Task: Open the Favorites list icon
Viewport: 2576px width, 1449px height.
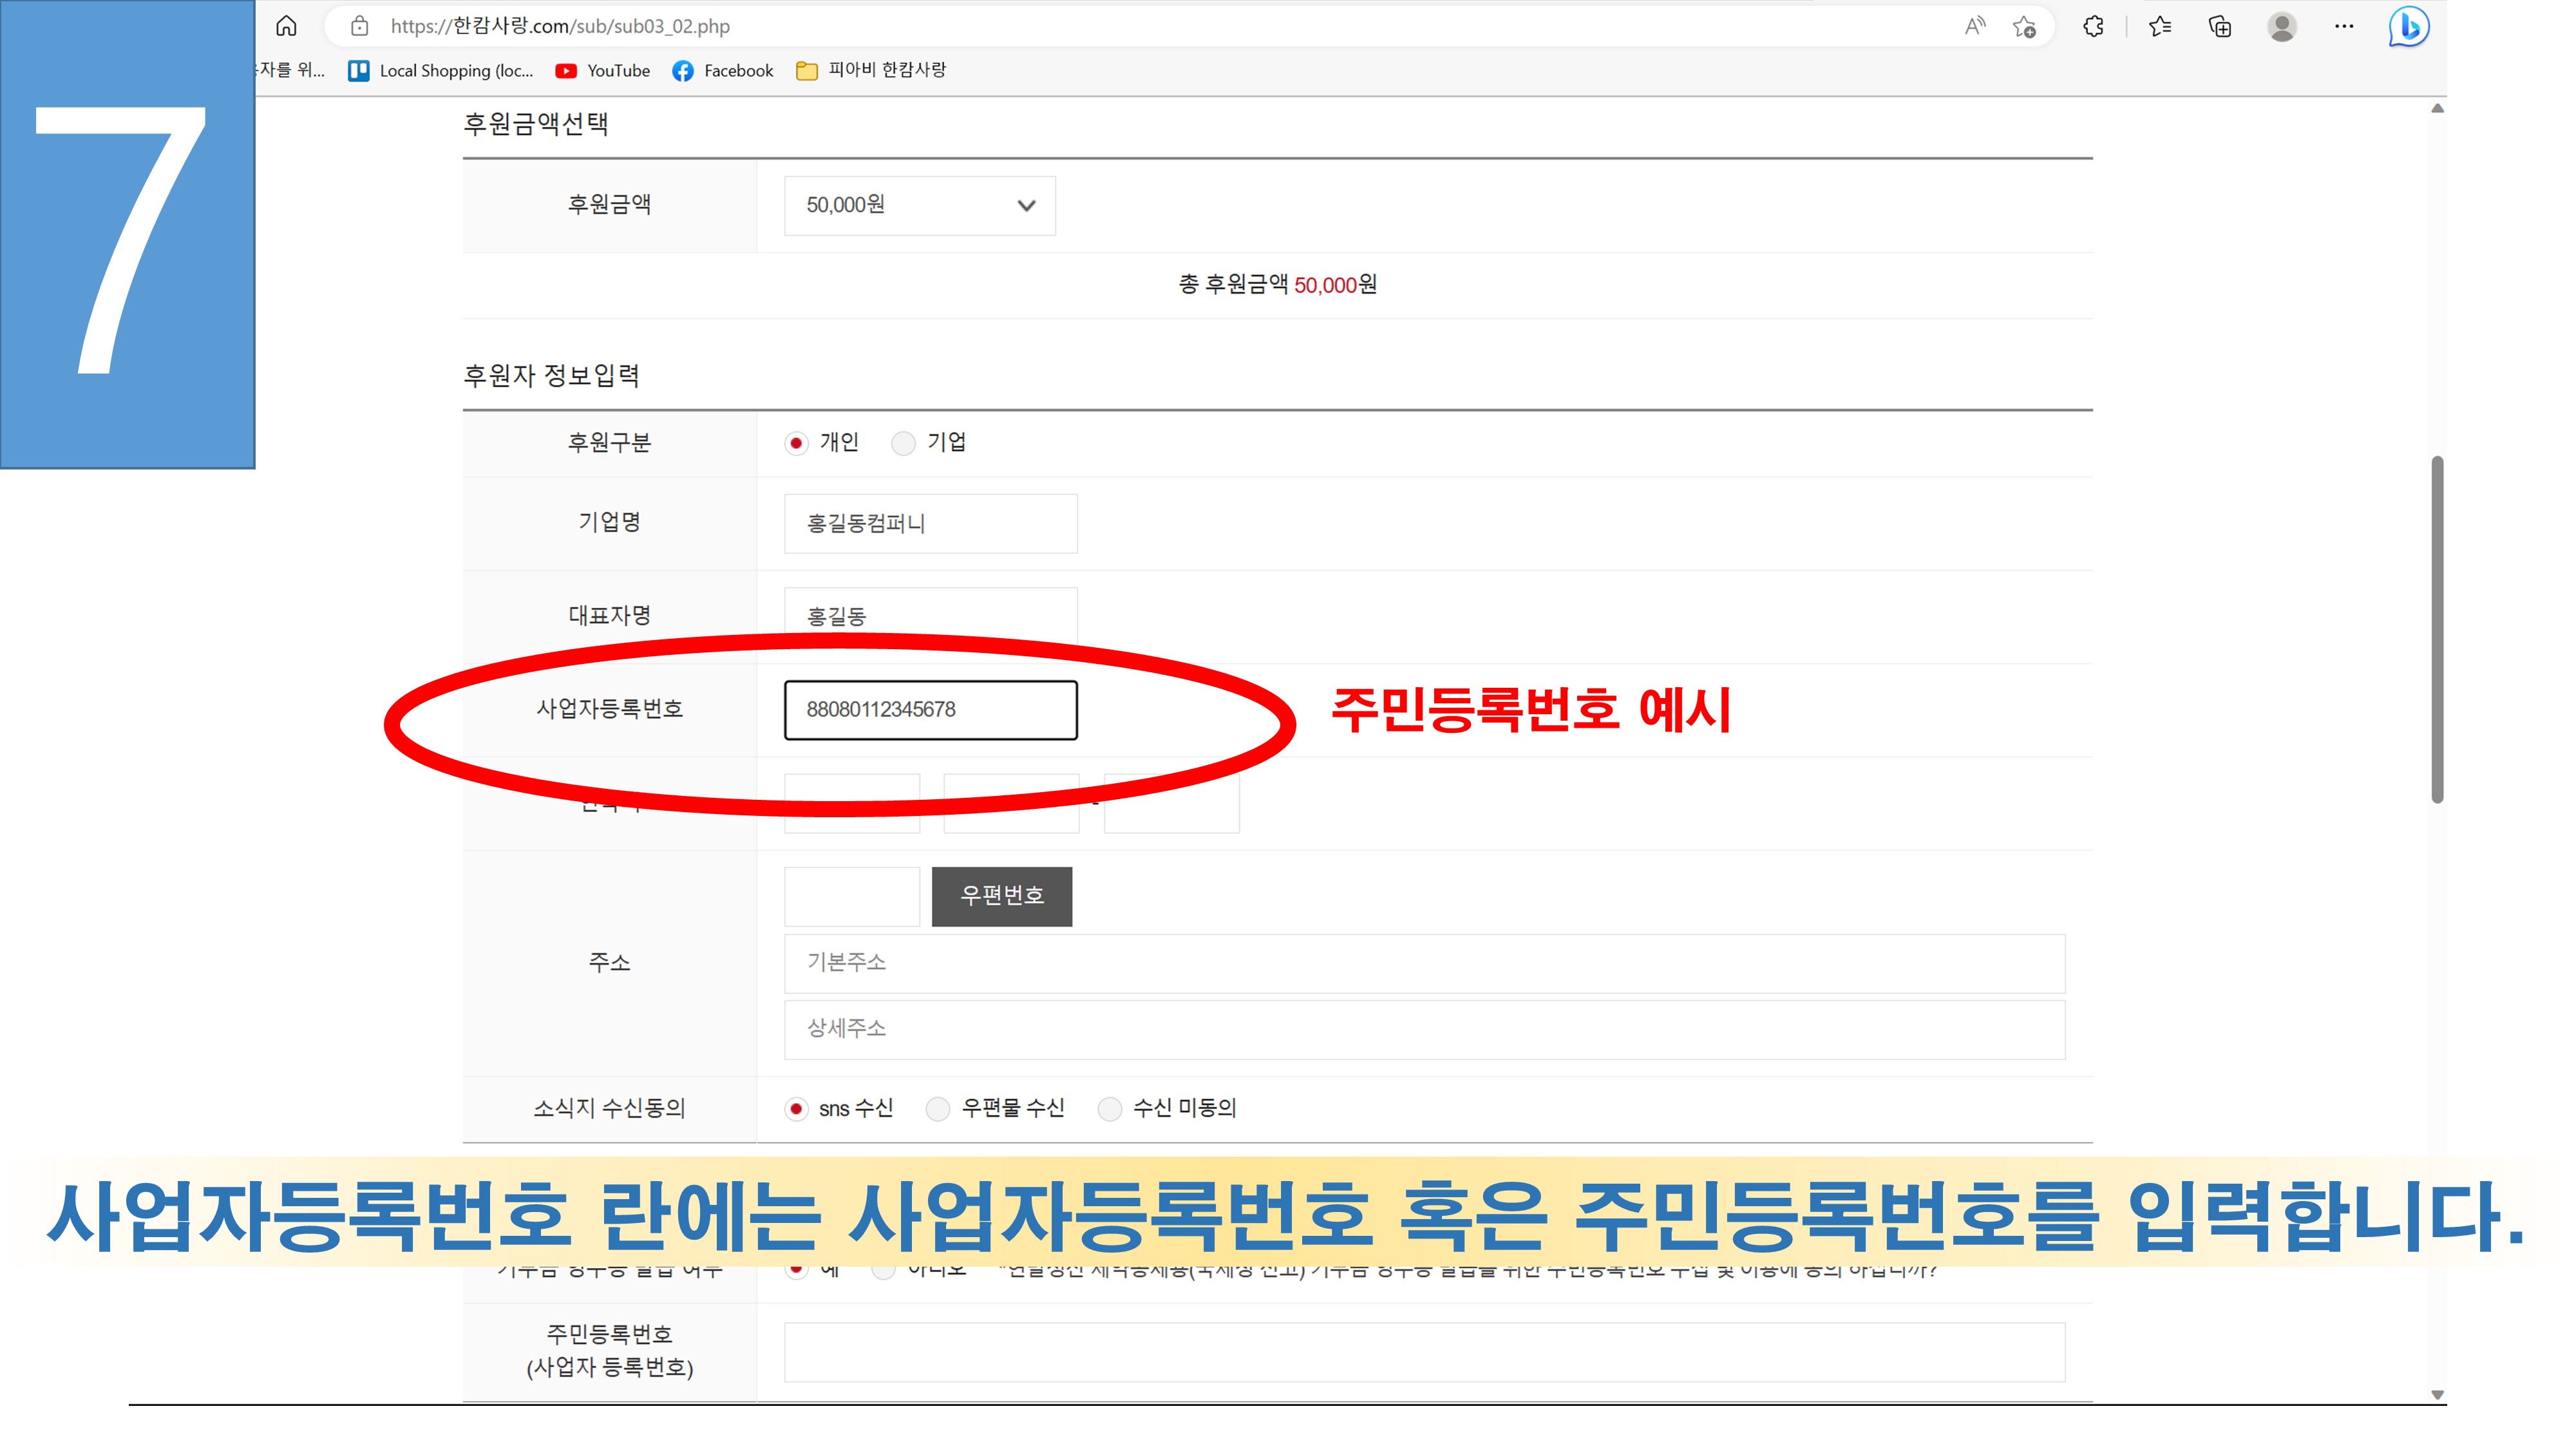Action: pyautogui.click(x=2160, y=26)
